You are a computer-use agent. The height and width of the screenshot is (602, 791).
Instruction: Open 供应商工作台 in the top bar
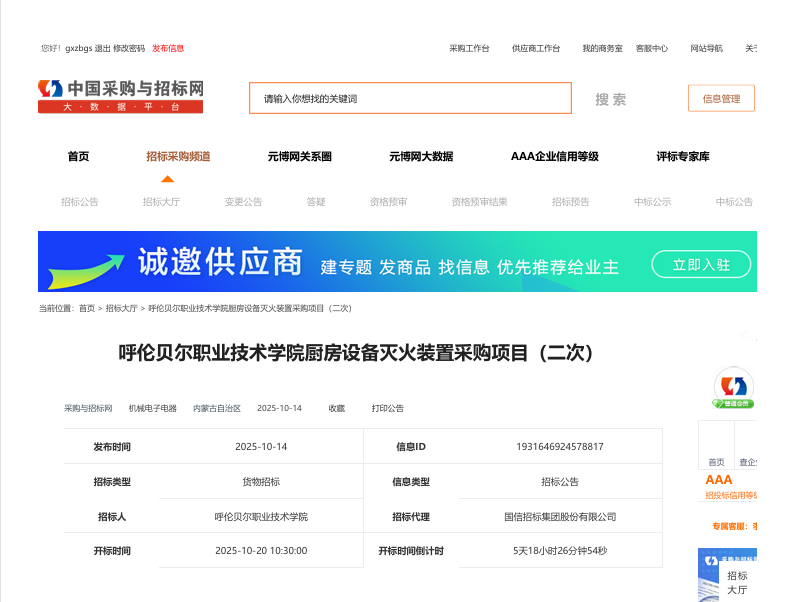click(x=536, y=48)
